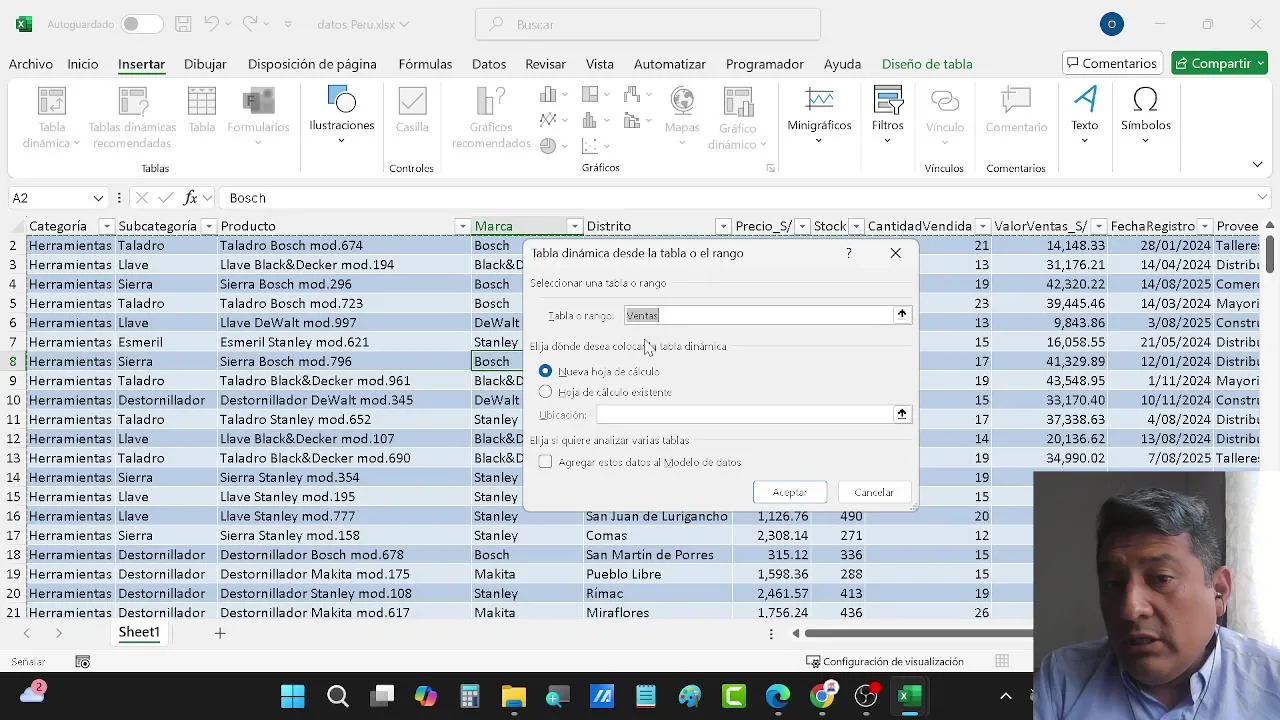Viewport: 1280px width, 720px height.
Task: Insert a Tabla from the ribbon
Action: pyautogui.click(x=202, y=110)
